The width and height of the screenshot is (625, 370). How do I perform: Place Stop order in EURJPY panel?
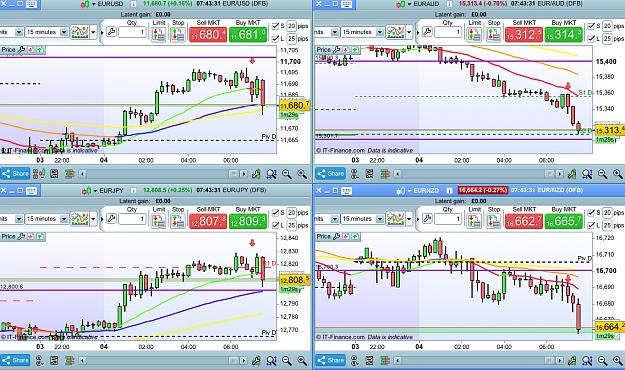tap(178, 221)
